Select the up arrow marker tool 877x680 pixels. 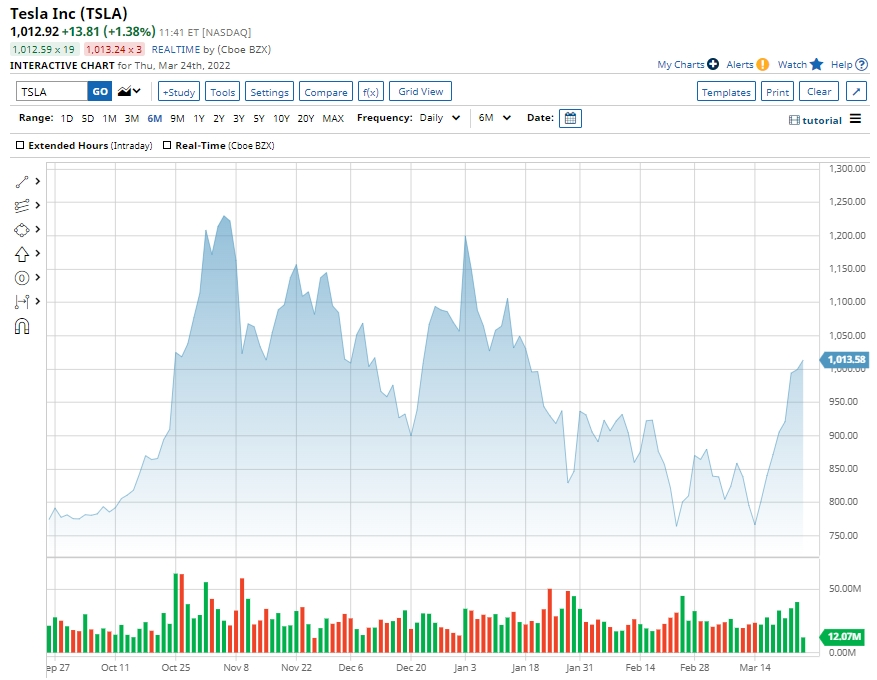click(x=22, y=254)
